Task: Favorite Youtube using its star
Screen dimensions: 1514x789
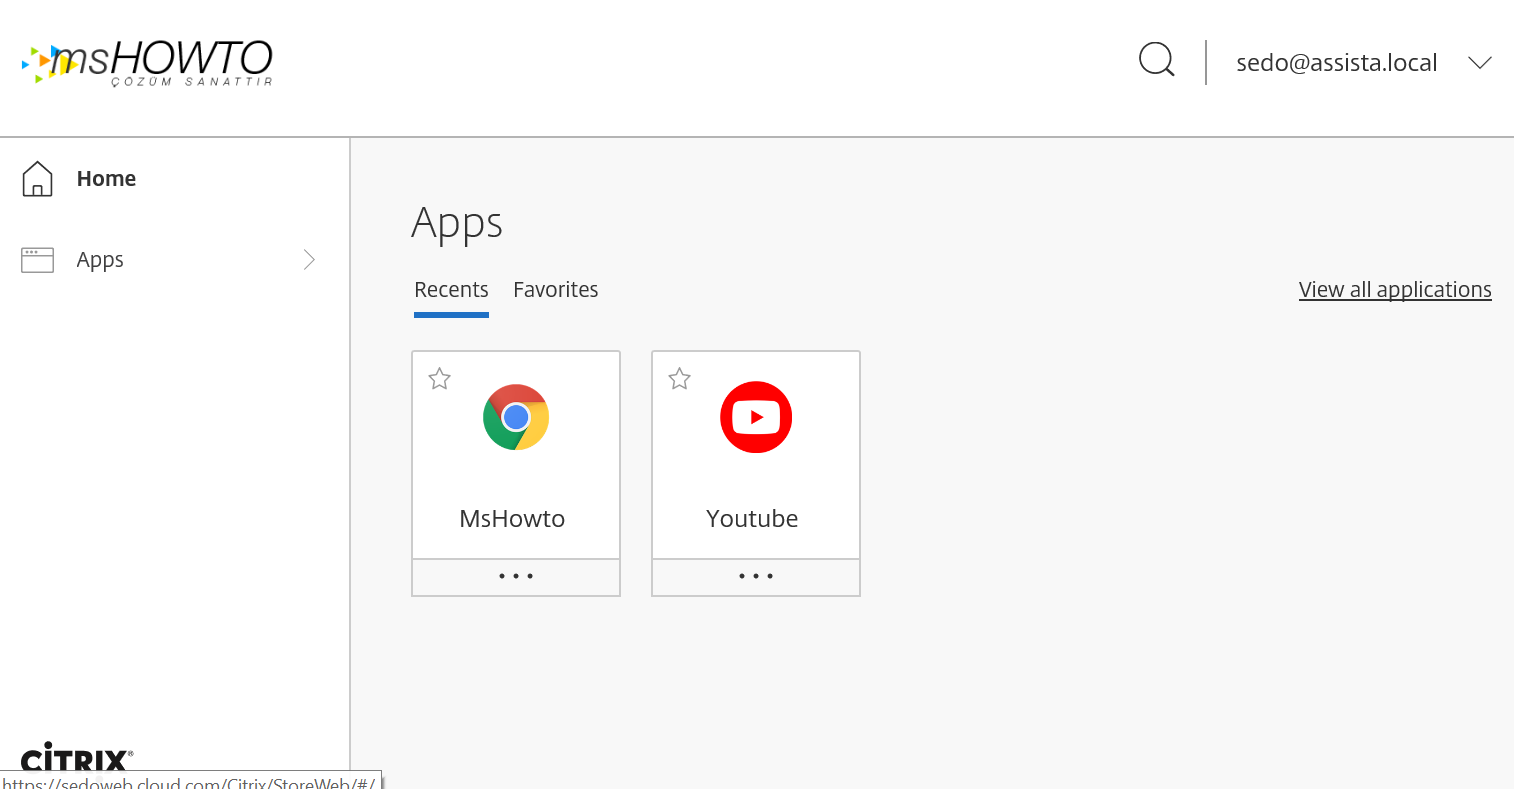Action: (679, 379)
